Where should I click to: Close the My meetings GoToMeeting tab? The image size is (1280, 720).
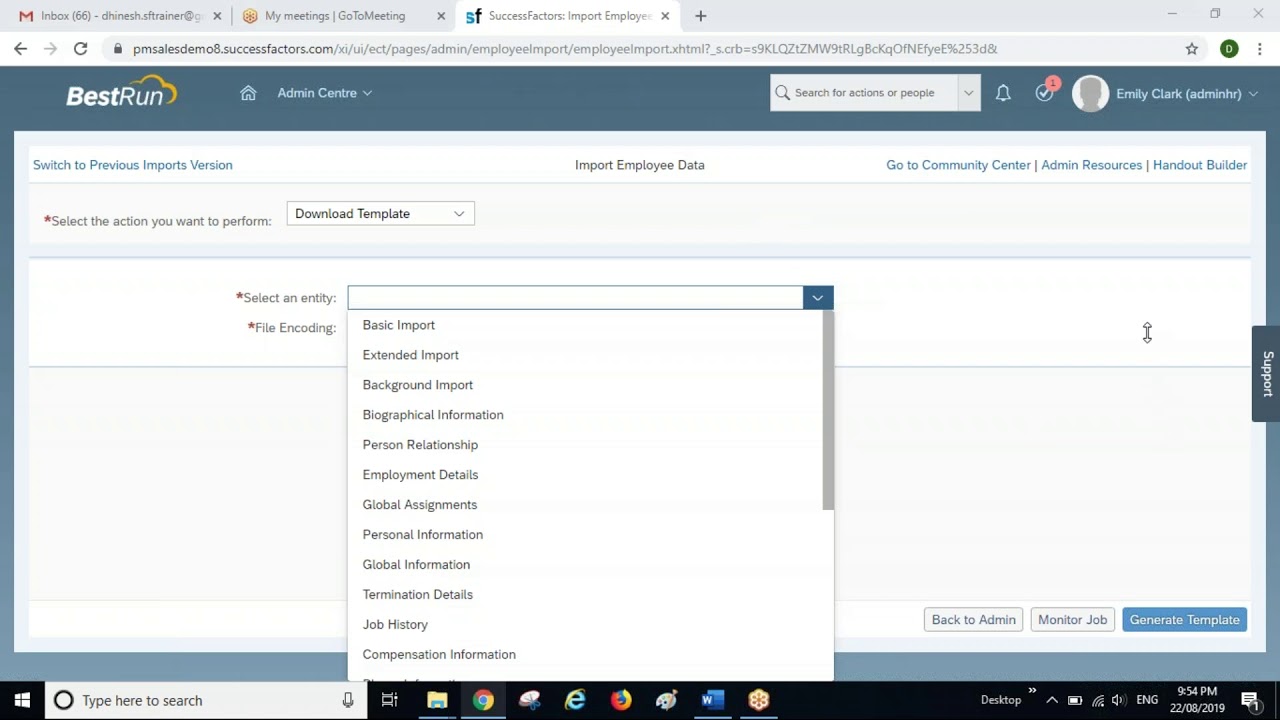coord(441,16)
